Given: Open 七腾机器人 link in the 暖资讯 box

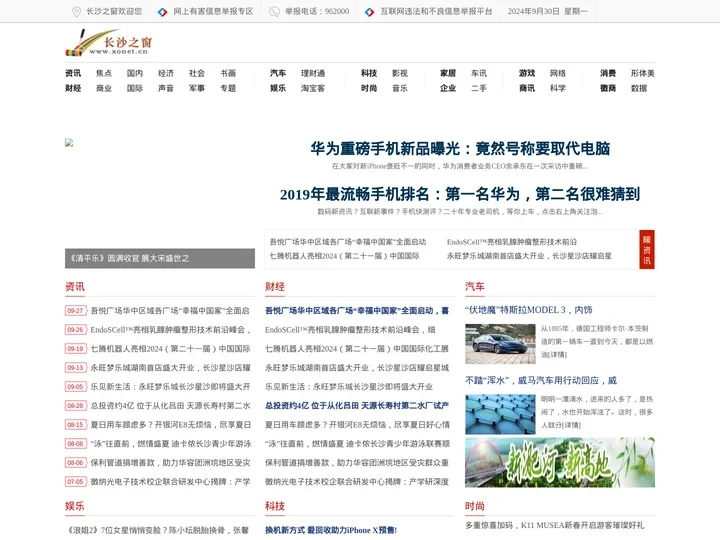Looking at the screenshot, I should click(x=344, y=256).
